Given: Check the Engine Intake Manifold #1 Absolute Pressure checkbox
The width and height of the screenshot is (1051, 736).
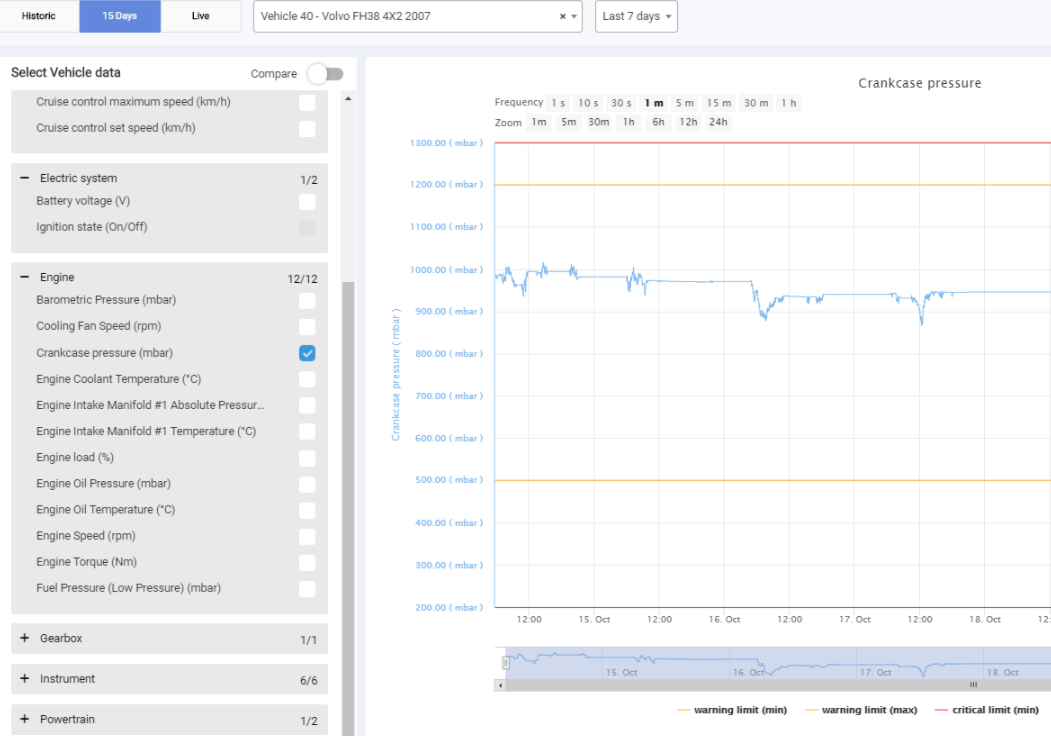Looking at the screenshot, I should [307, 406].
